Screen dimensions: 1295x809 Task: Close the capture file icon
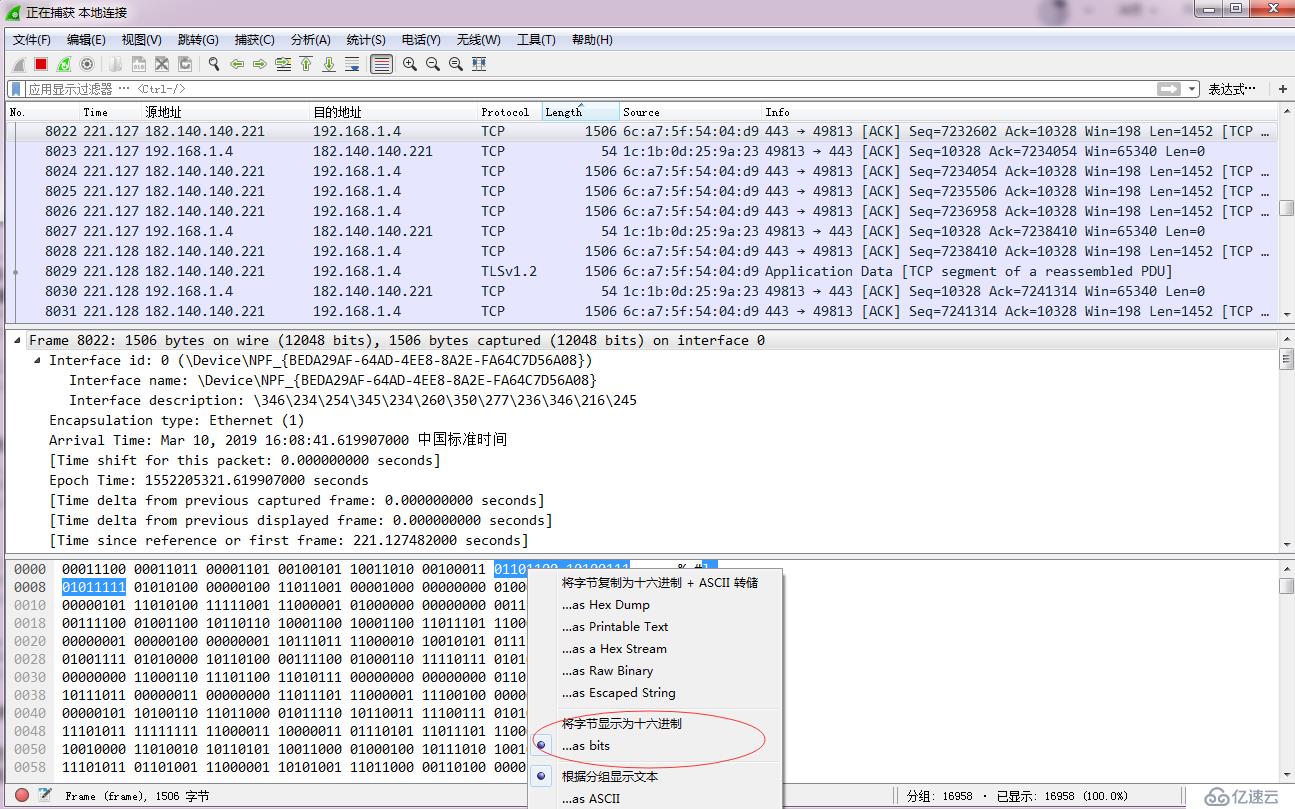pyautogui.click(x=162, y=64)
